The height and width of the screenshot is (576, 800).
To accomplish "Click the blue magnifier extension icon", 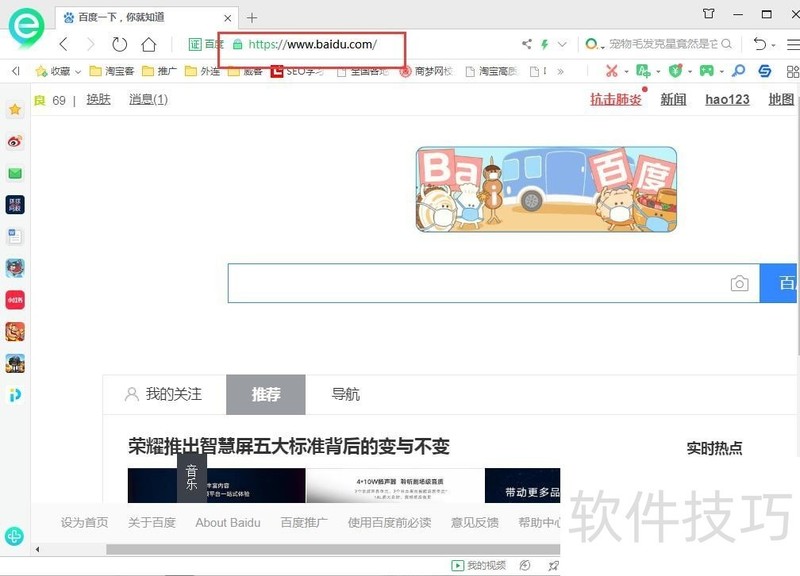I will (738, 70).
